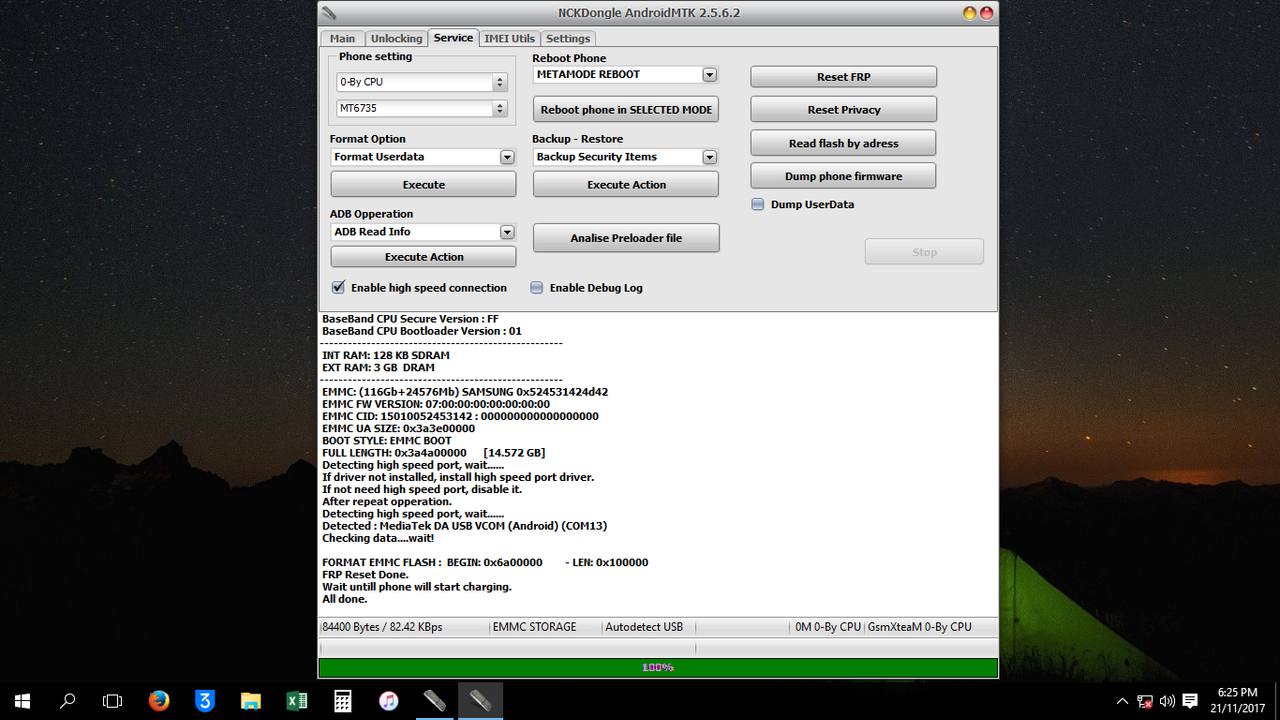This screenshot has height=720, width=1280.
Task: Open Calculator from taskbar
Action: point(343,701)
